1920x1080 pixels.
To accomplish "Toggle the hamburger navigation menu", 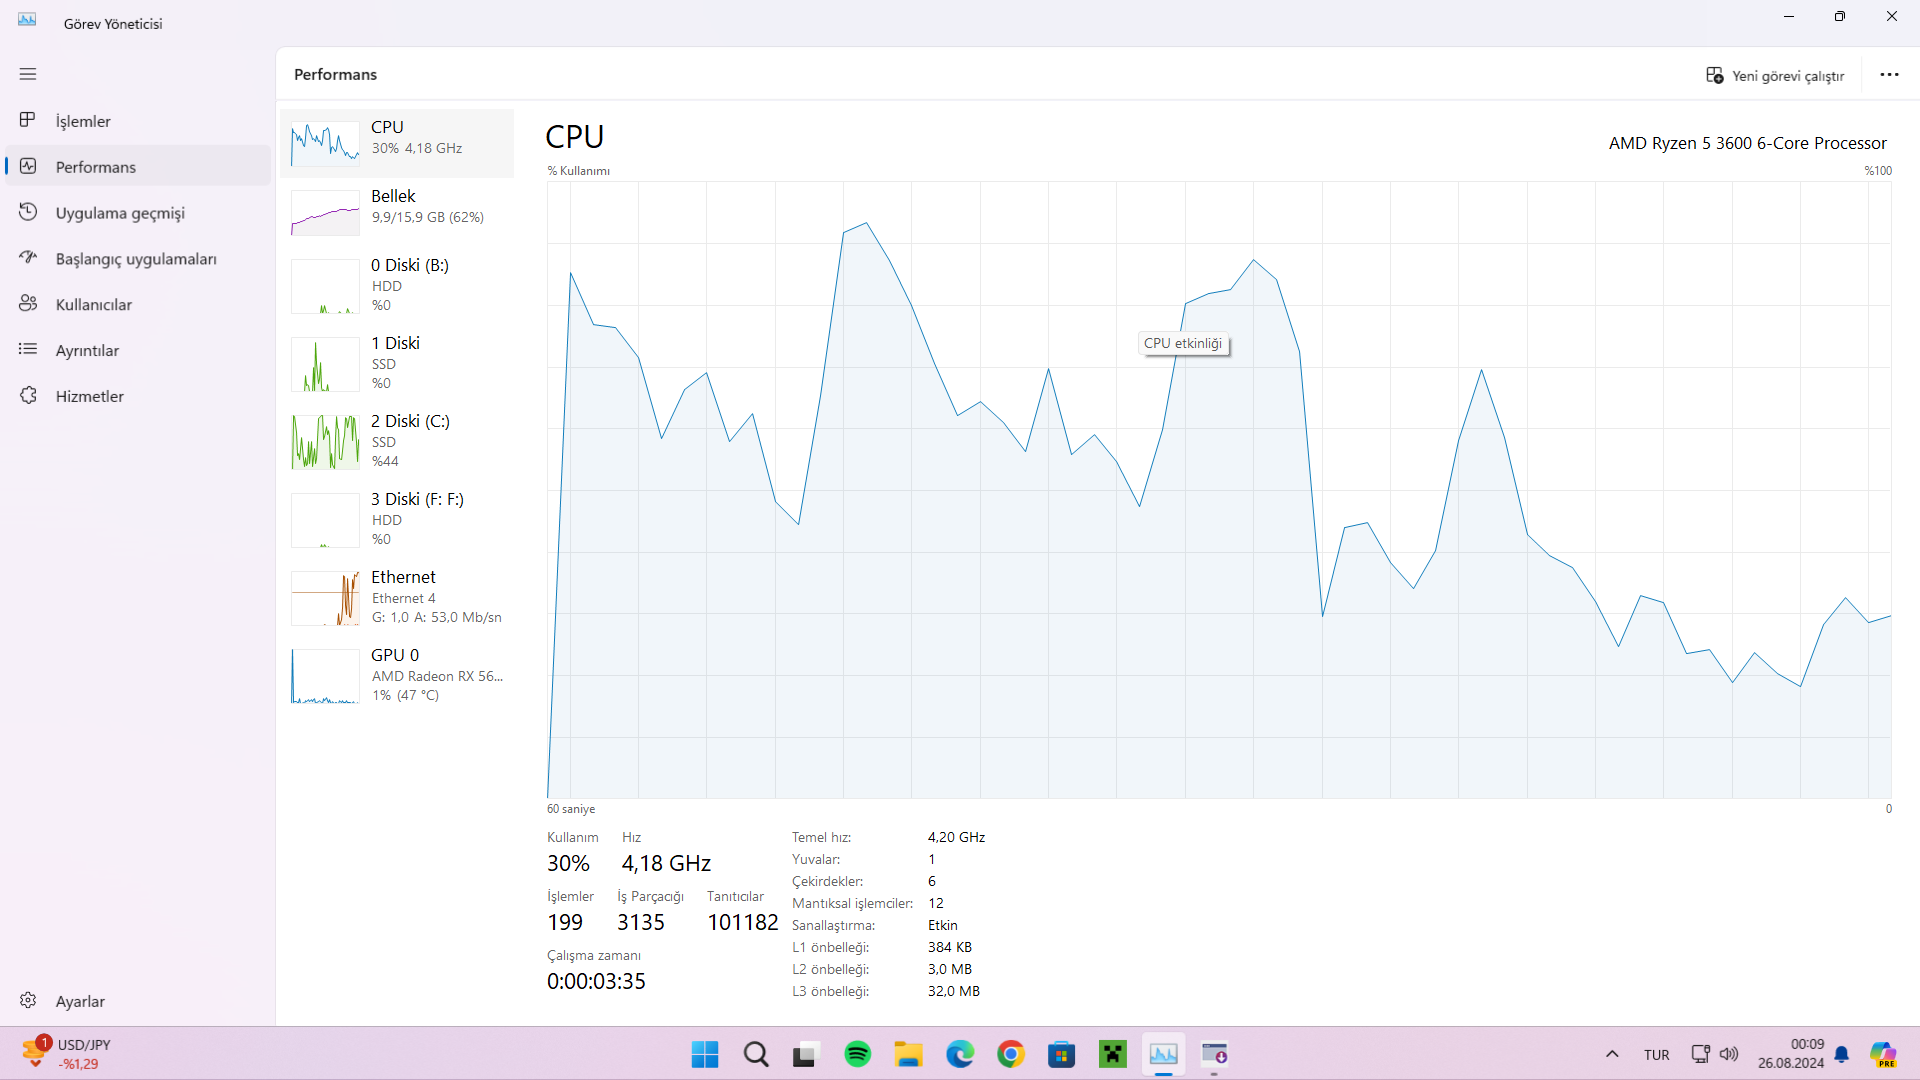I will (28, 74).
